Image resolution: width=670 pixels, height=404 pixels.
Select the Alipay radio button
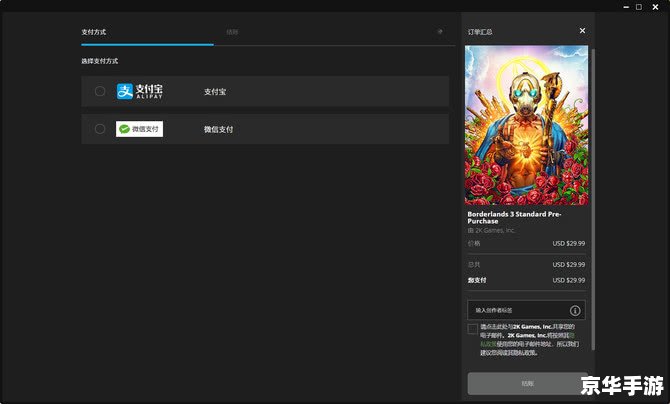[100, 91]
